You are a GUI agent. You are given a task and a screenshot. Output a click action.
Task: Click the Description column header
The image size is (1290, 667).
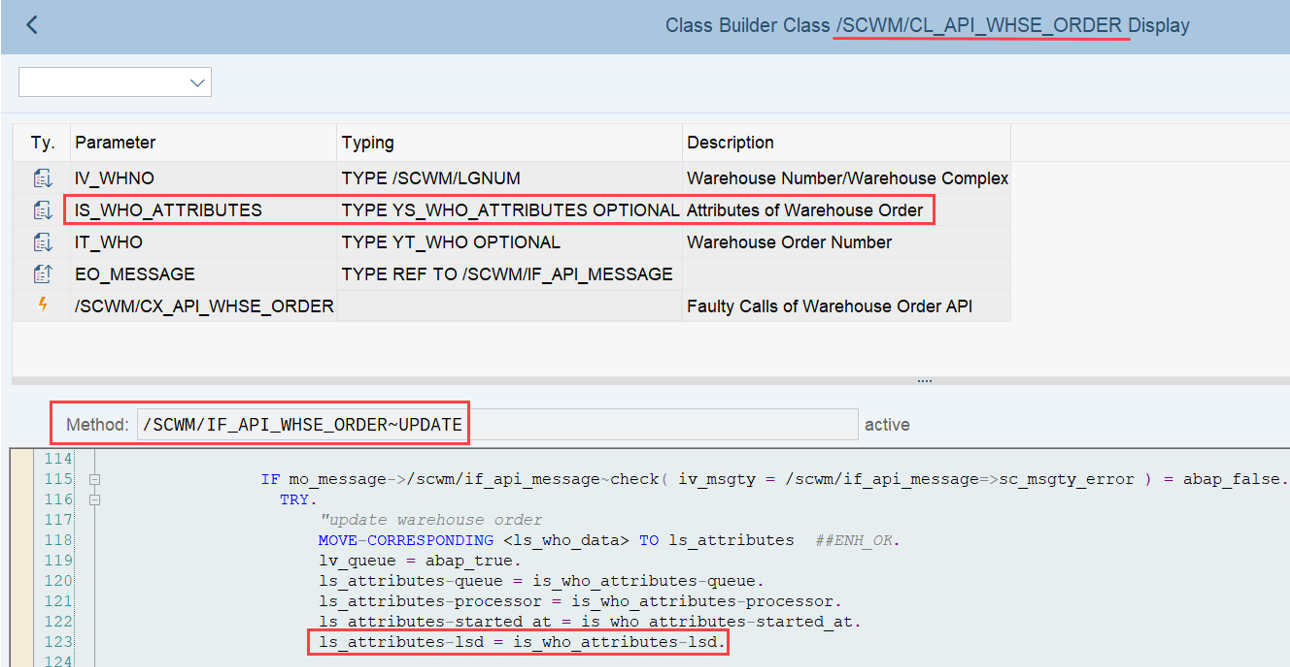(846, 143)
